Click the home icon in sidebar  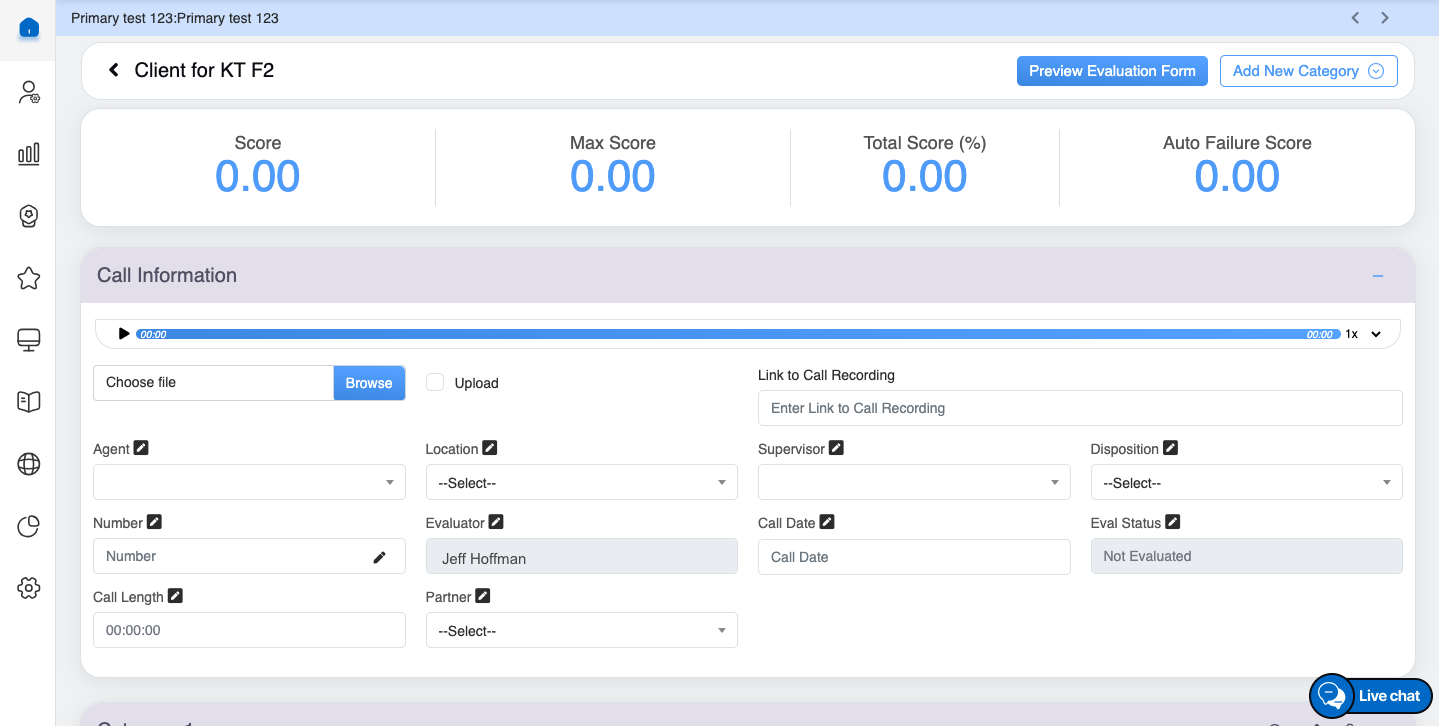pos(29,28)
